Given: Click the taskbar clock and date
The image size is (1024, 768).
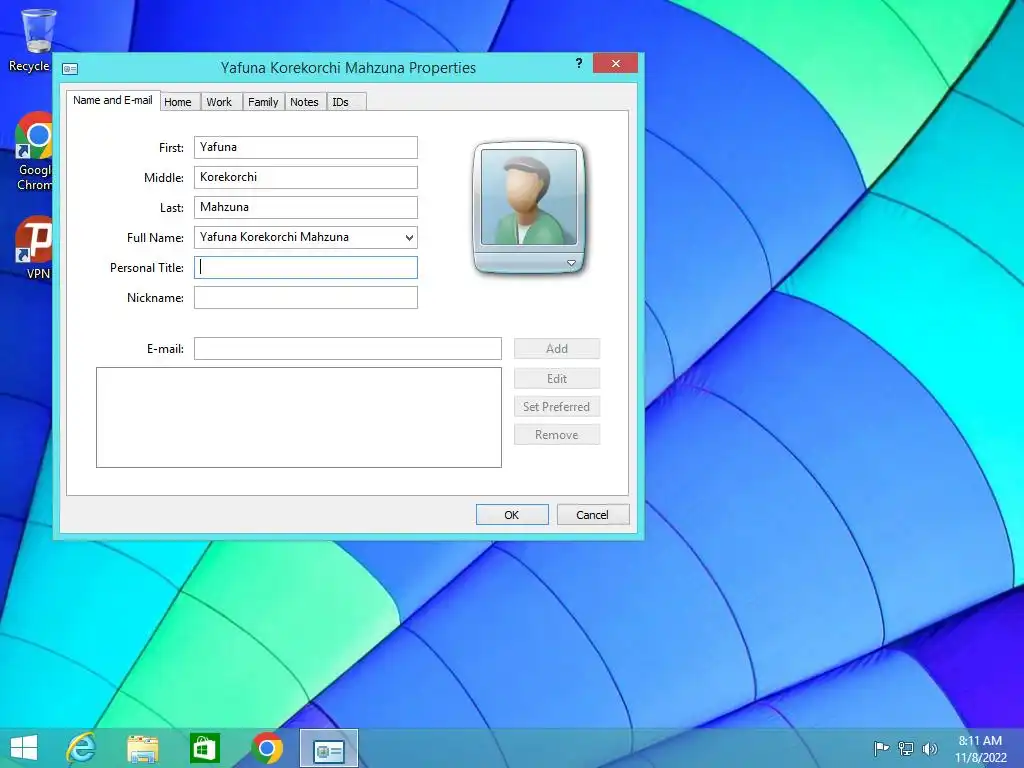Looking at the screenshot, I should click(980, 749).
